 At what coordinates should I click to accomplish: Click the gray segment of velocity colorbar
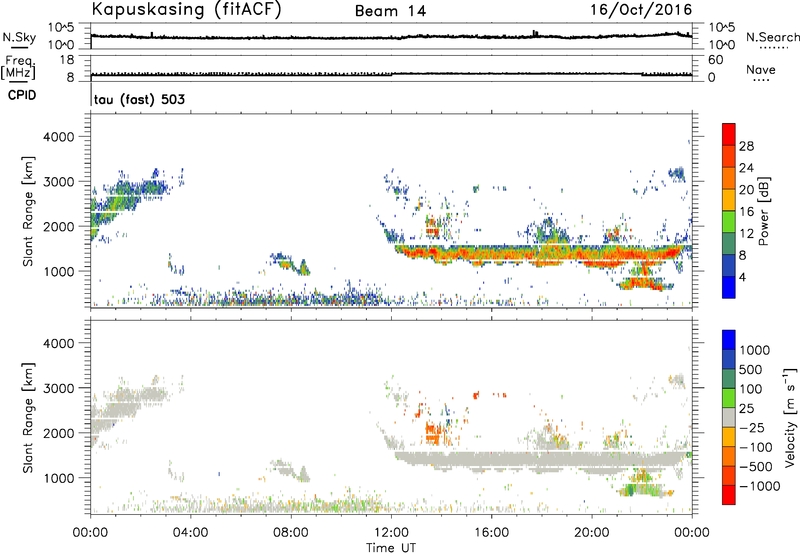[729, 418]
